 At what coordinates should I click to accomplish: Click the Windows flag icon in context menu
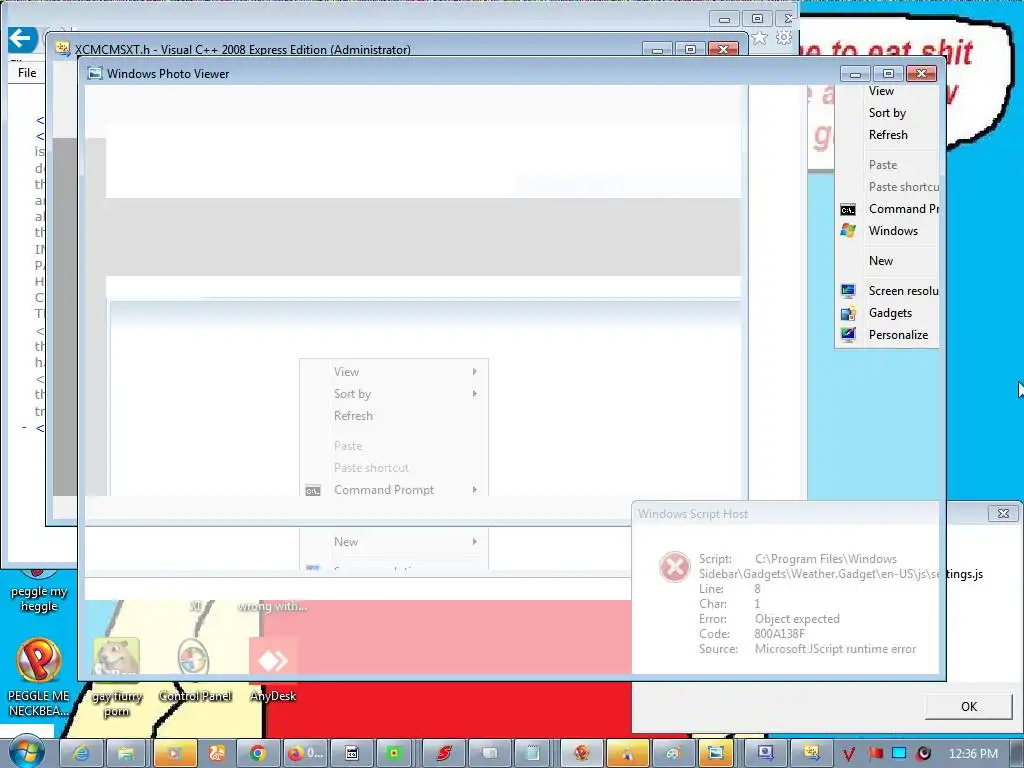tap(848, 231)
